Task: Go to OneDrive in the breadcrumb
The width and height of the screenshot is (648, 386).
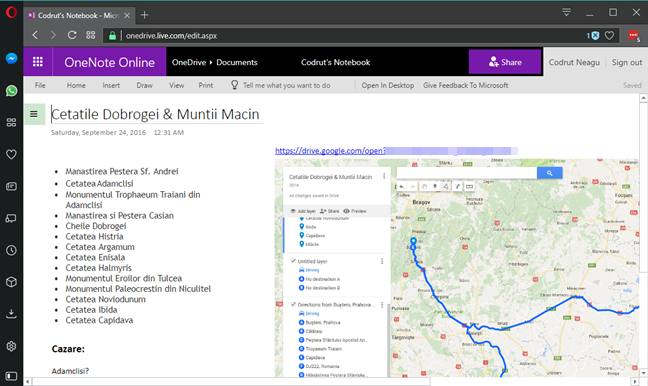Action: (x=189, y=62)
